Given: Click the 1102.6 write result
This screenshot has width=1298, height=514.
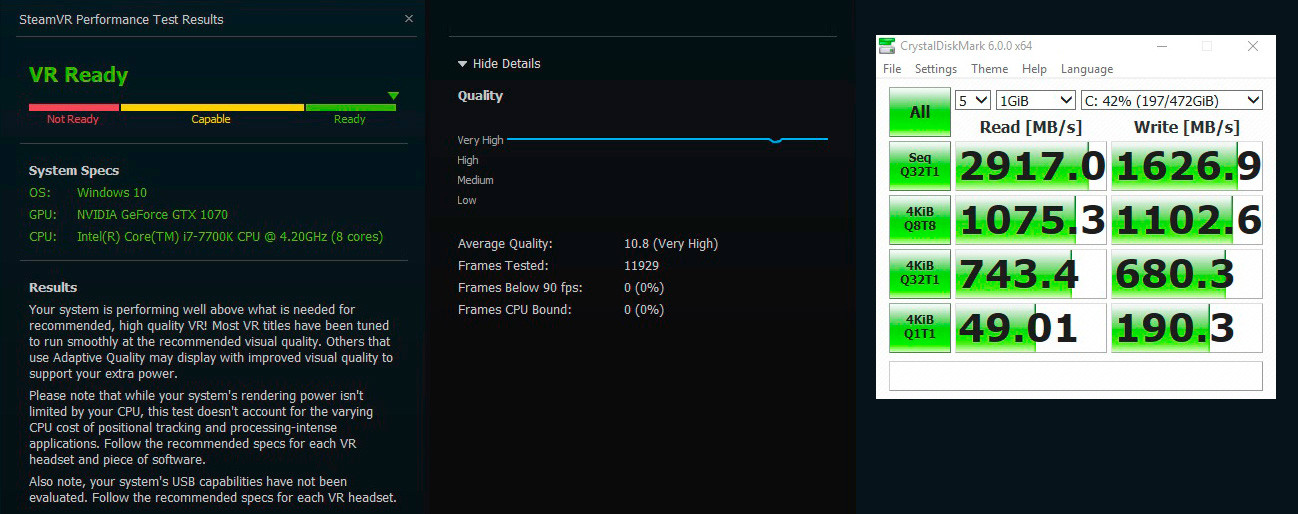Looking at the screenshot, I should coord(1187,220).
